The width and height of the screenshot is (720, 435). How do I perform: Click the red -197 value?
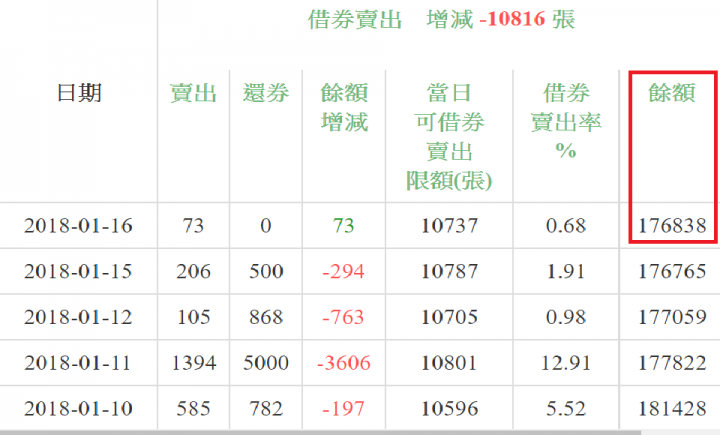coord(343,408)
